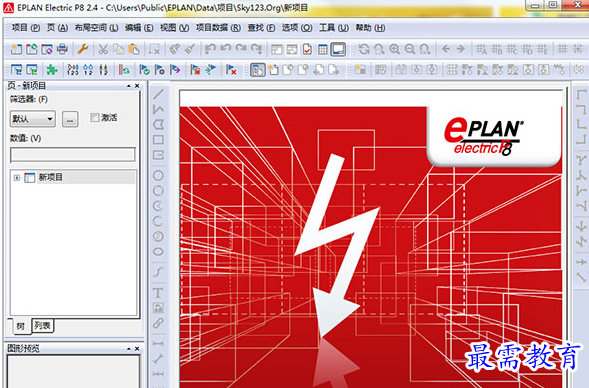Open the 工具 (U) menu
The height and width of the screenshot is (388, 589).
pyautogui.click(x=334, y=28)
